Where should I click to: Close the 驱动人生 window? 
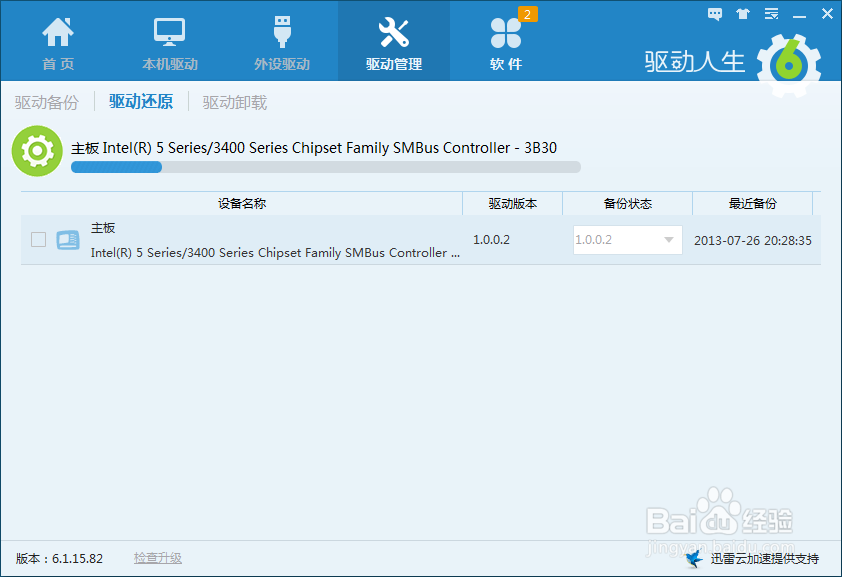[828, 14]
